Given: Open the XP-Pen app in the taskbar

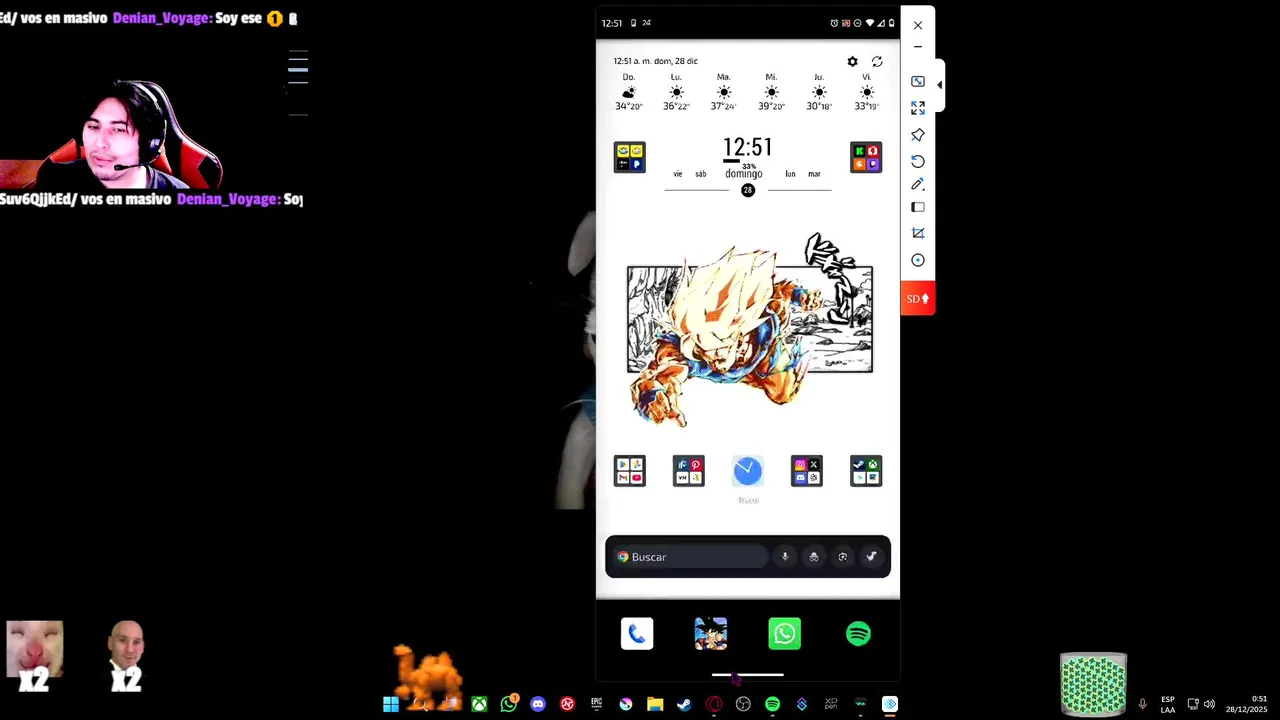Looking at the screenshot, I should pyautogui.click(x=831, y=704).
